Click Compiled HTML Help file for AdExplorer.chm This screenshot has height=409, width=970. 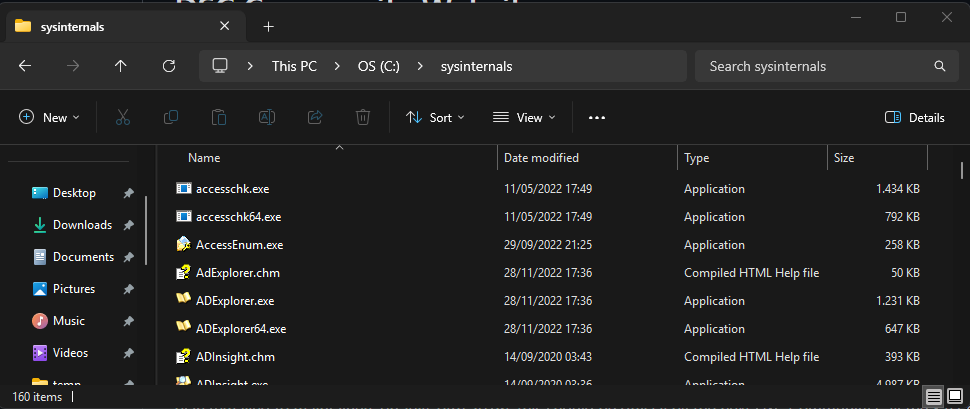click(x=752, y=273)
